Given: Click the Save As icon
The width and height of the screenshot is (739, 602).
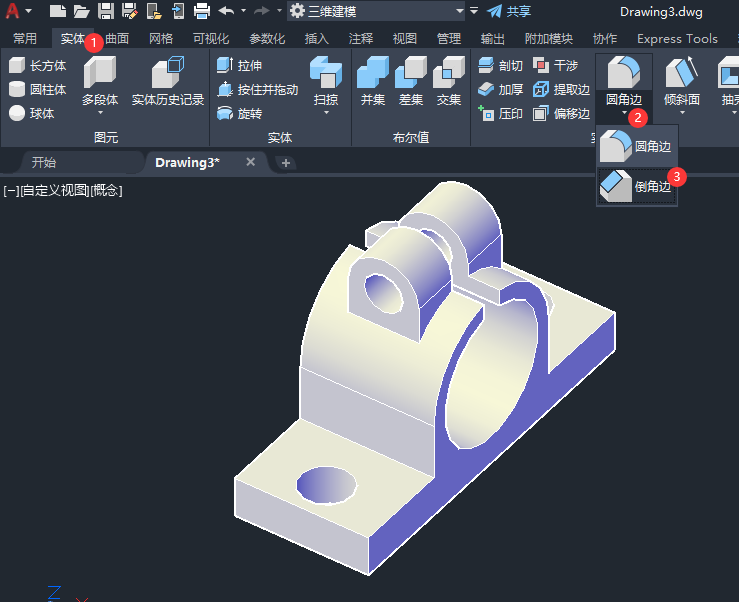Looking at the screenshot, I should (x=130, y=11).
